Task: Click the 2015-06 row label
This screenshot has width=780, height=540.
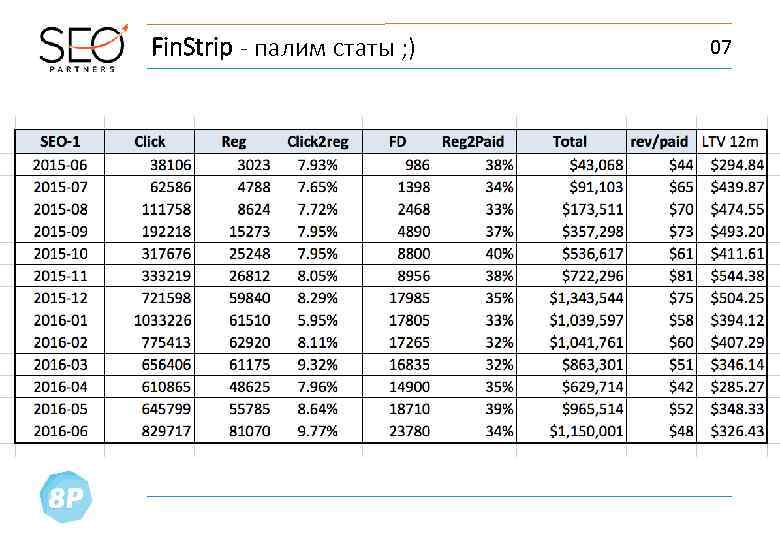Action: coord(60,165)
